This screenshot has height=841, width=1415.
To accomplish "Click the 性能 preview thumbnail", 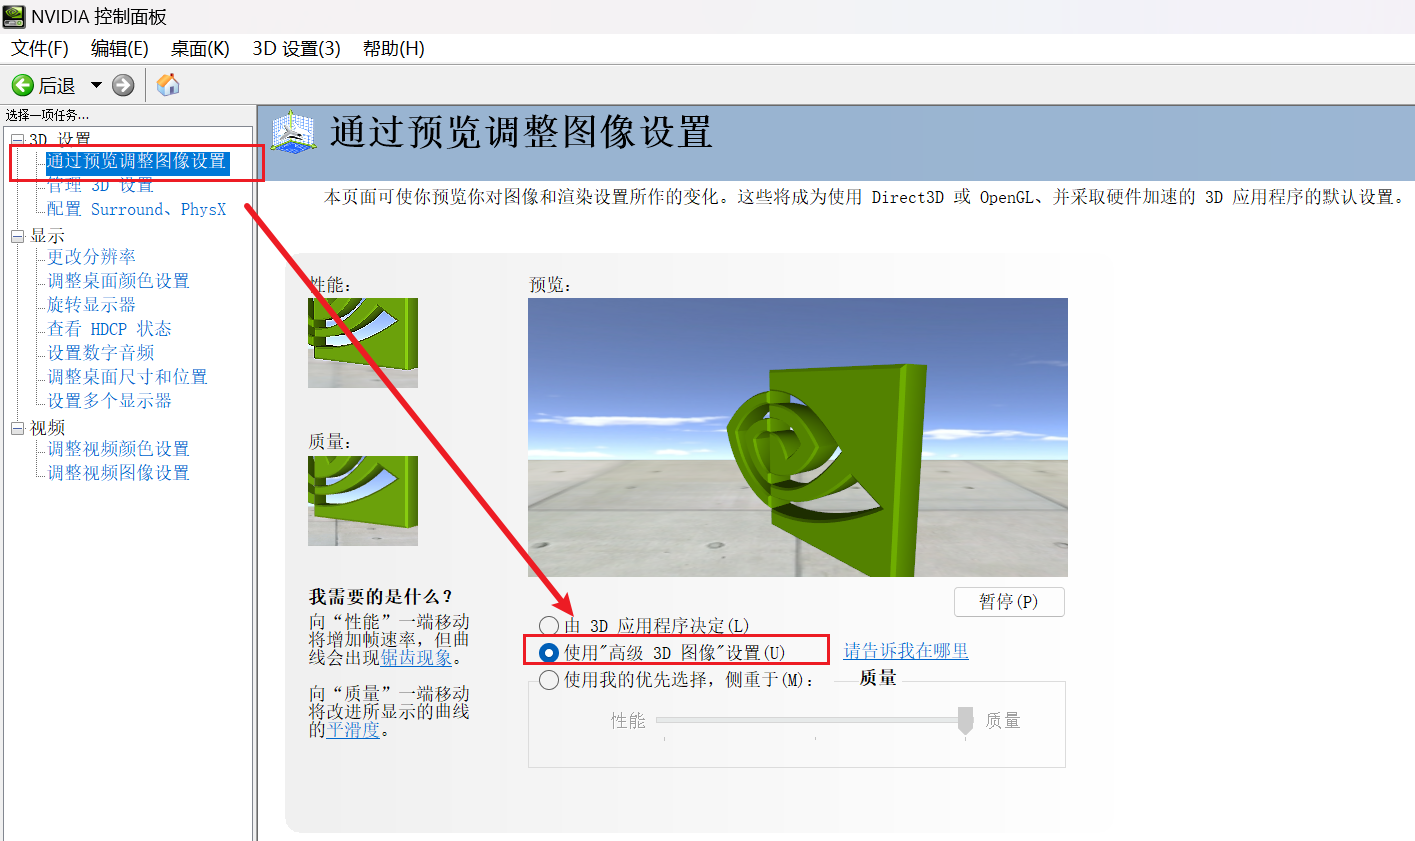I will pyautogui.click(x=363, y=343).
